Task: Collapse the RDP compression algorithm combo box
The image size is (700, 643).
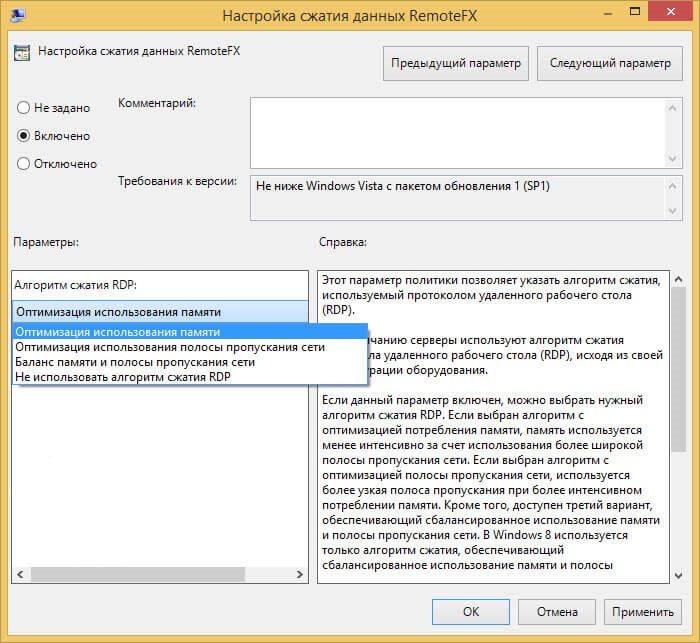Action: [x=160, y=312]
